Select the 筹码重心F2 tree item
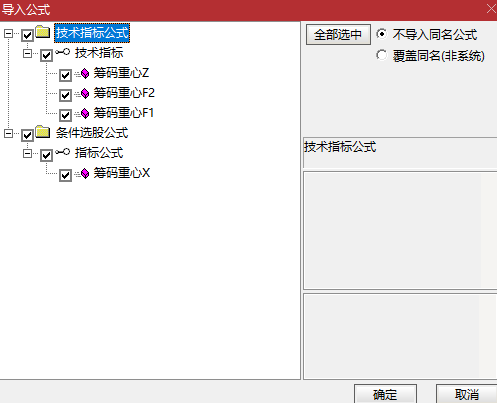This screenshot has height=403, width=497. [124, 93]
